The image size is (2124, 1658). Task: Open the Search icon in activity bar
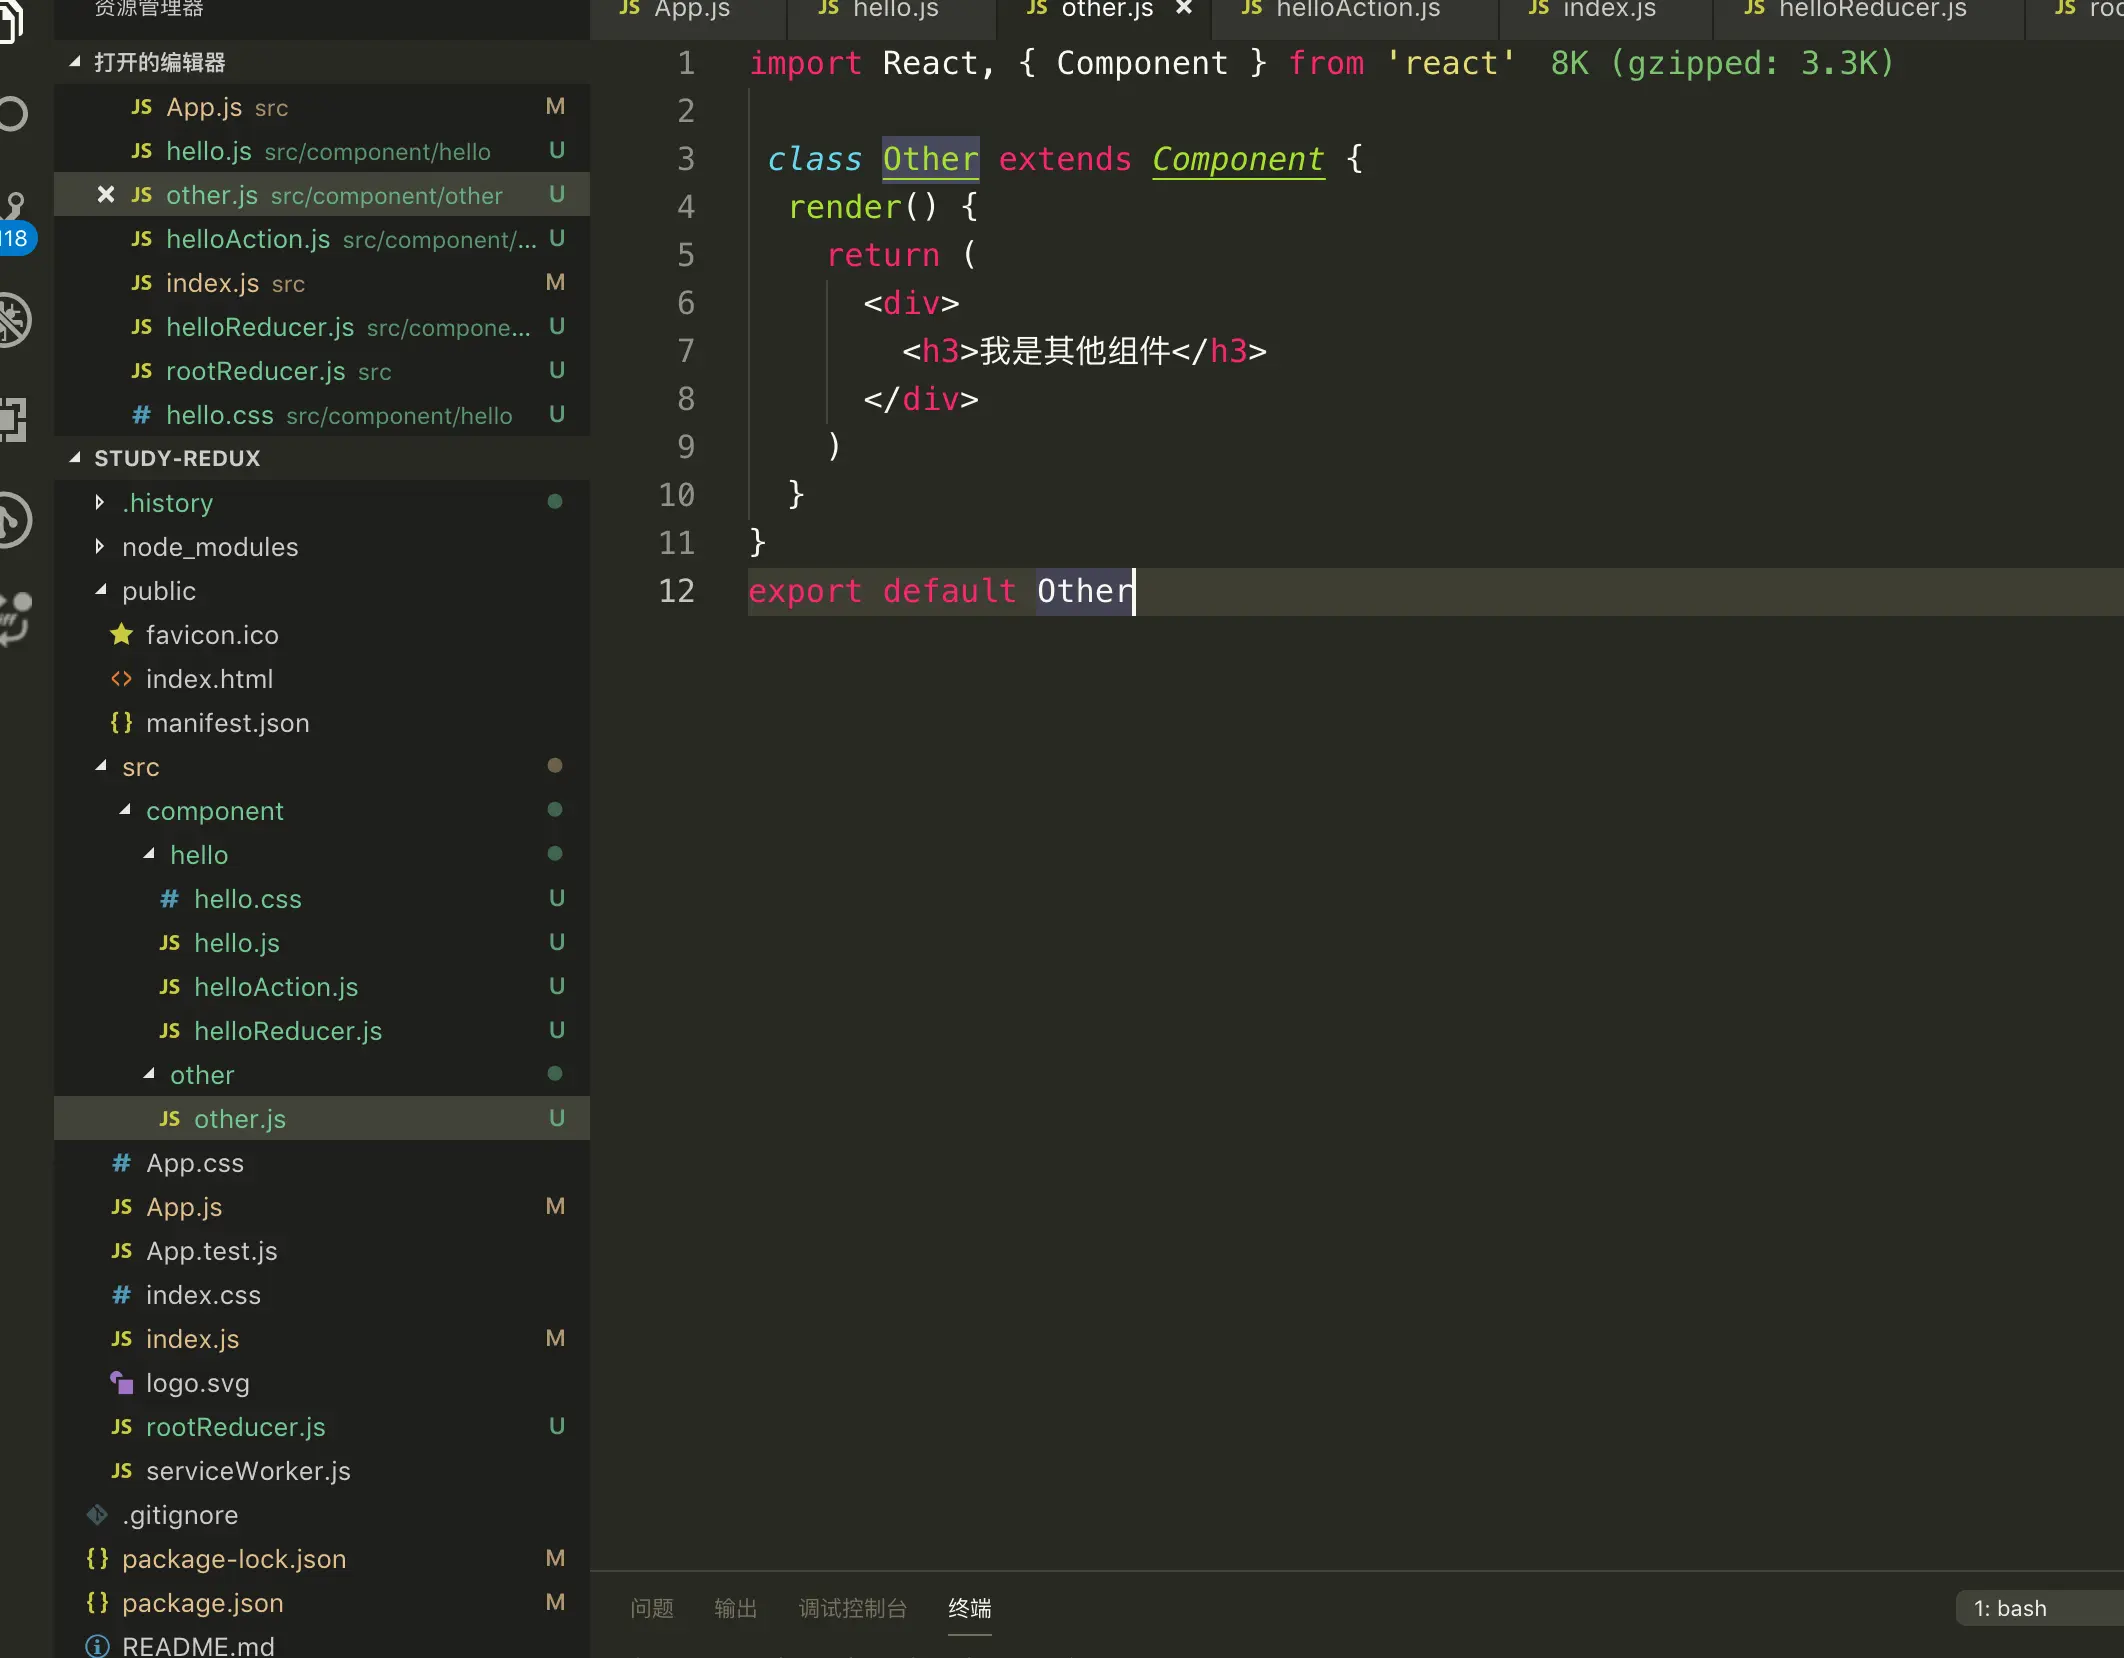[14, 113]
